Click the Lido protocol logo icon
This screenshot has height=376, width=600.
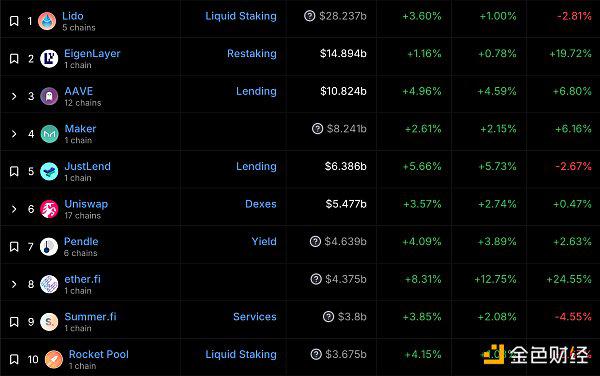coord(47,21)
